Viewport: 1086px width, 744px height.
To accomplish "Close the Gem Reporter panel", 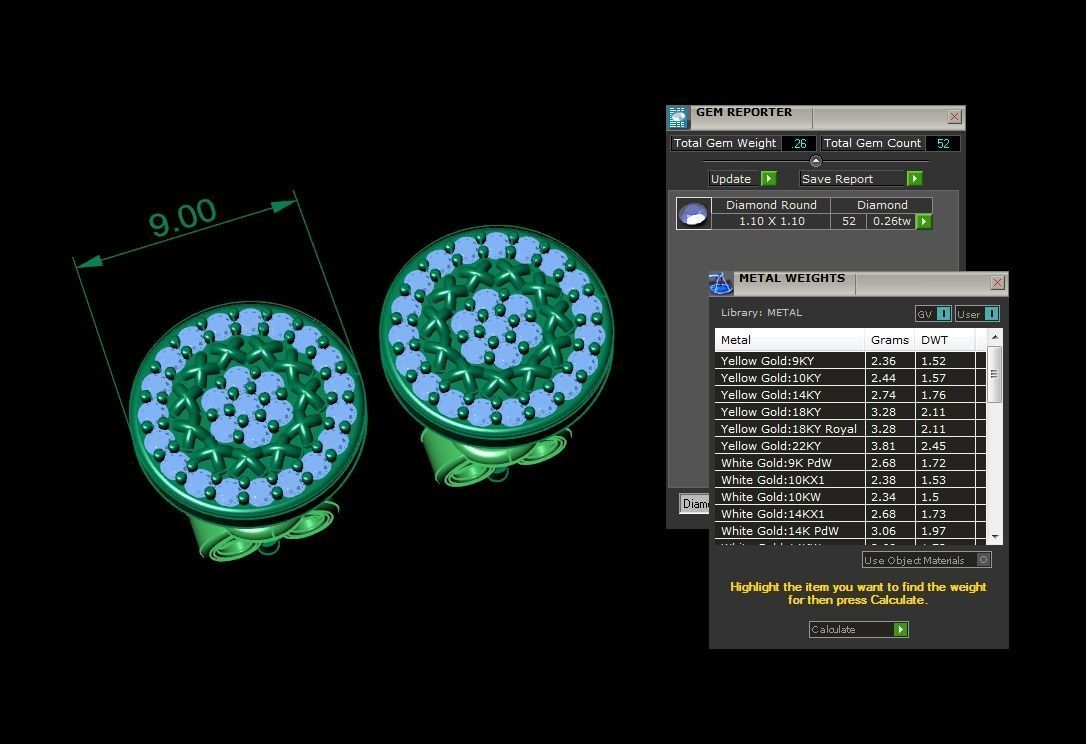I will click(954, 116).
